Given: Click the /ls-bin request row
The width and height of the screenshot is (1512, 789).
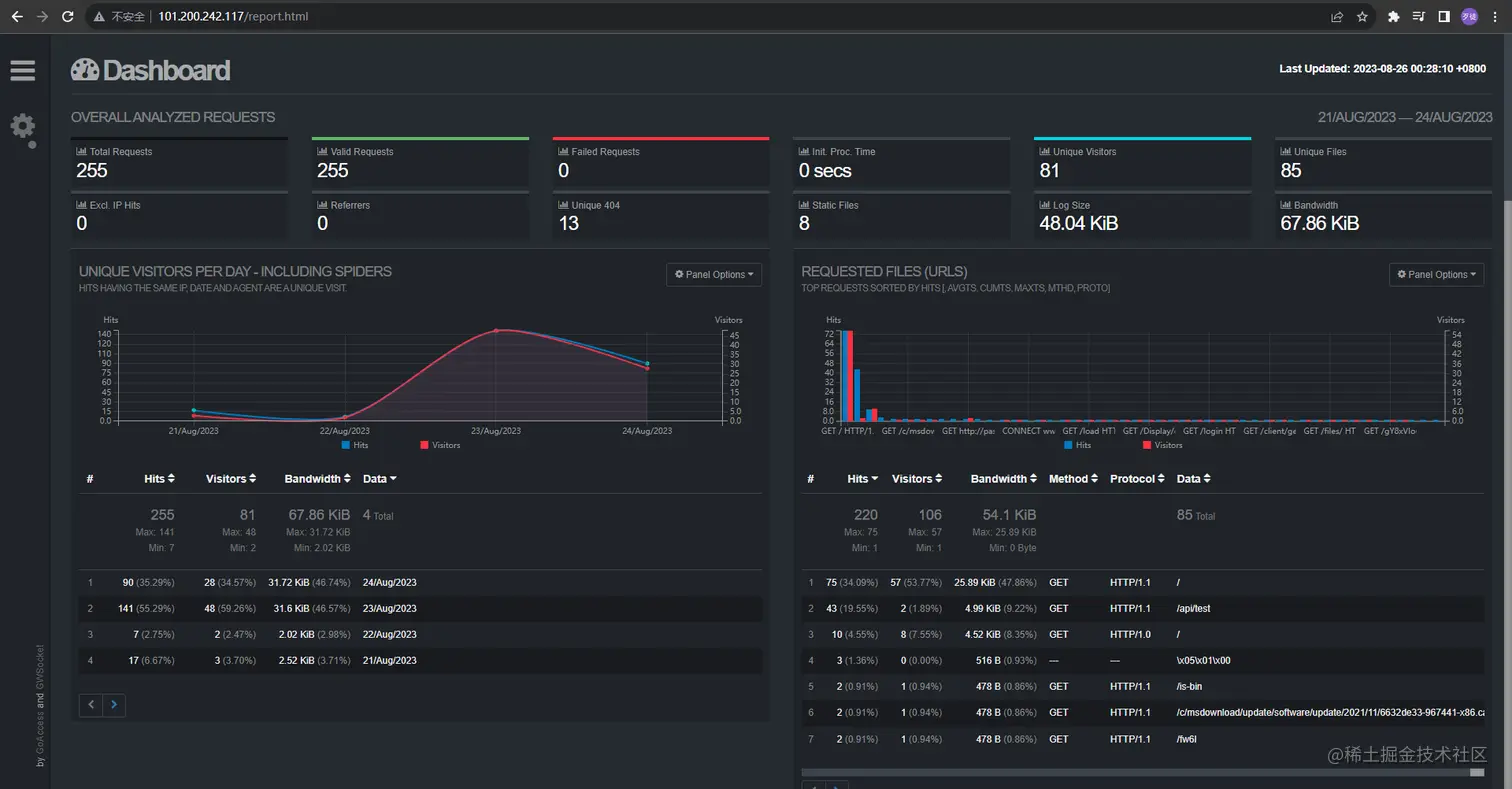Looking at the screenshot, I should 1143,687.
